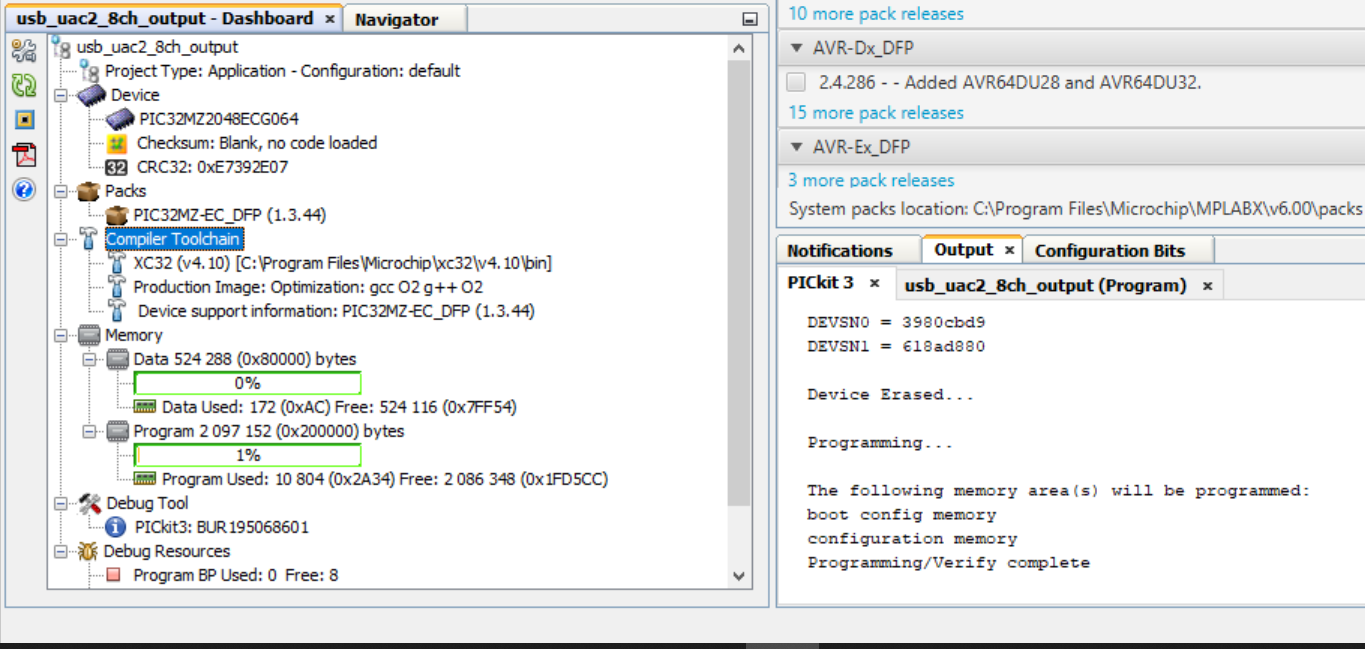The height and width of the screenshot is (649, 1365).
Task: Open project properties icon in Dashboard sidebar
Action: (x=24, y=51)
